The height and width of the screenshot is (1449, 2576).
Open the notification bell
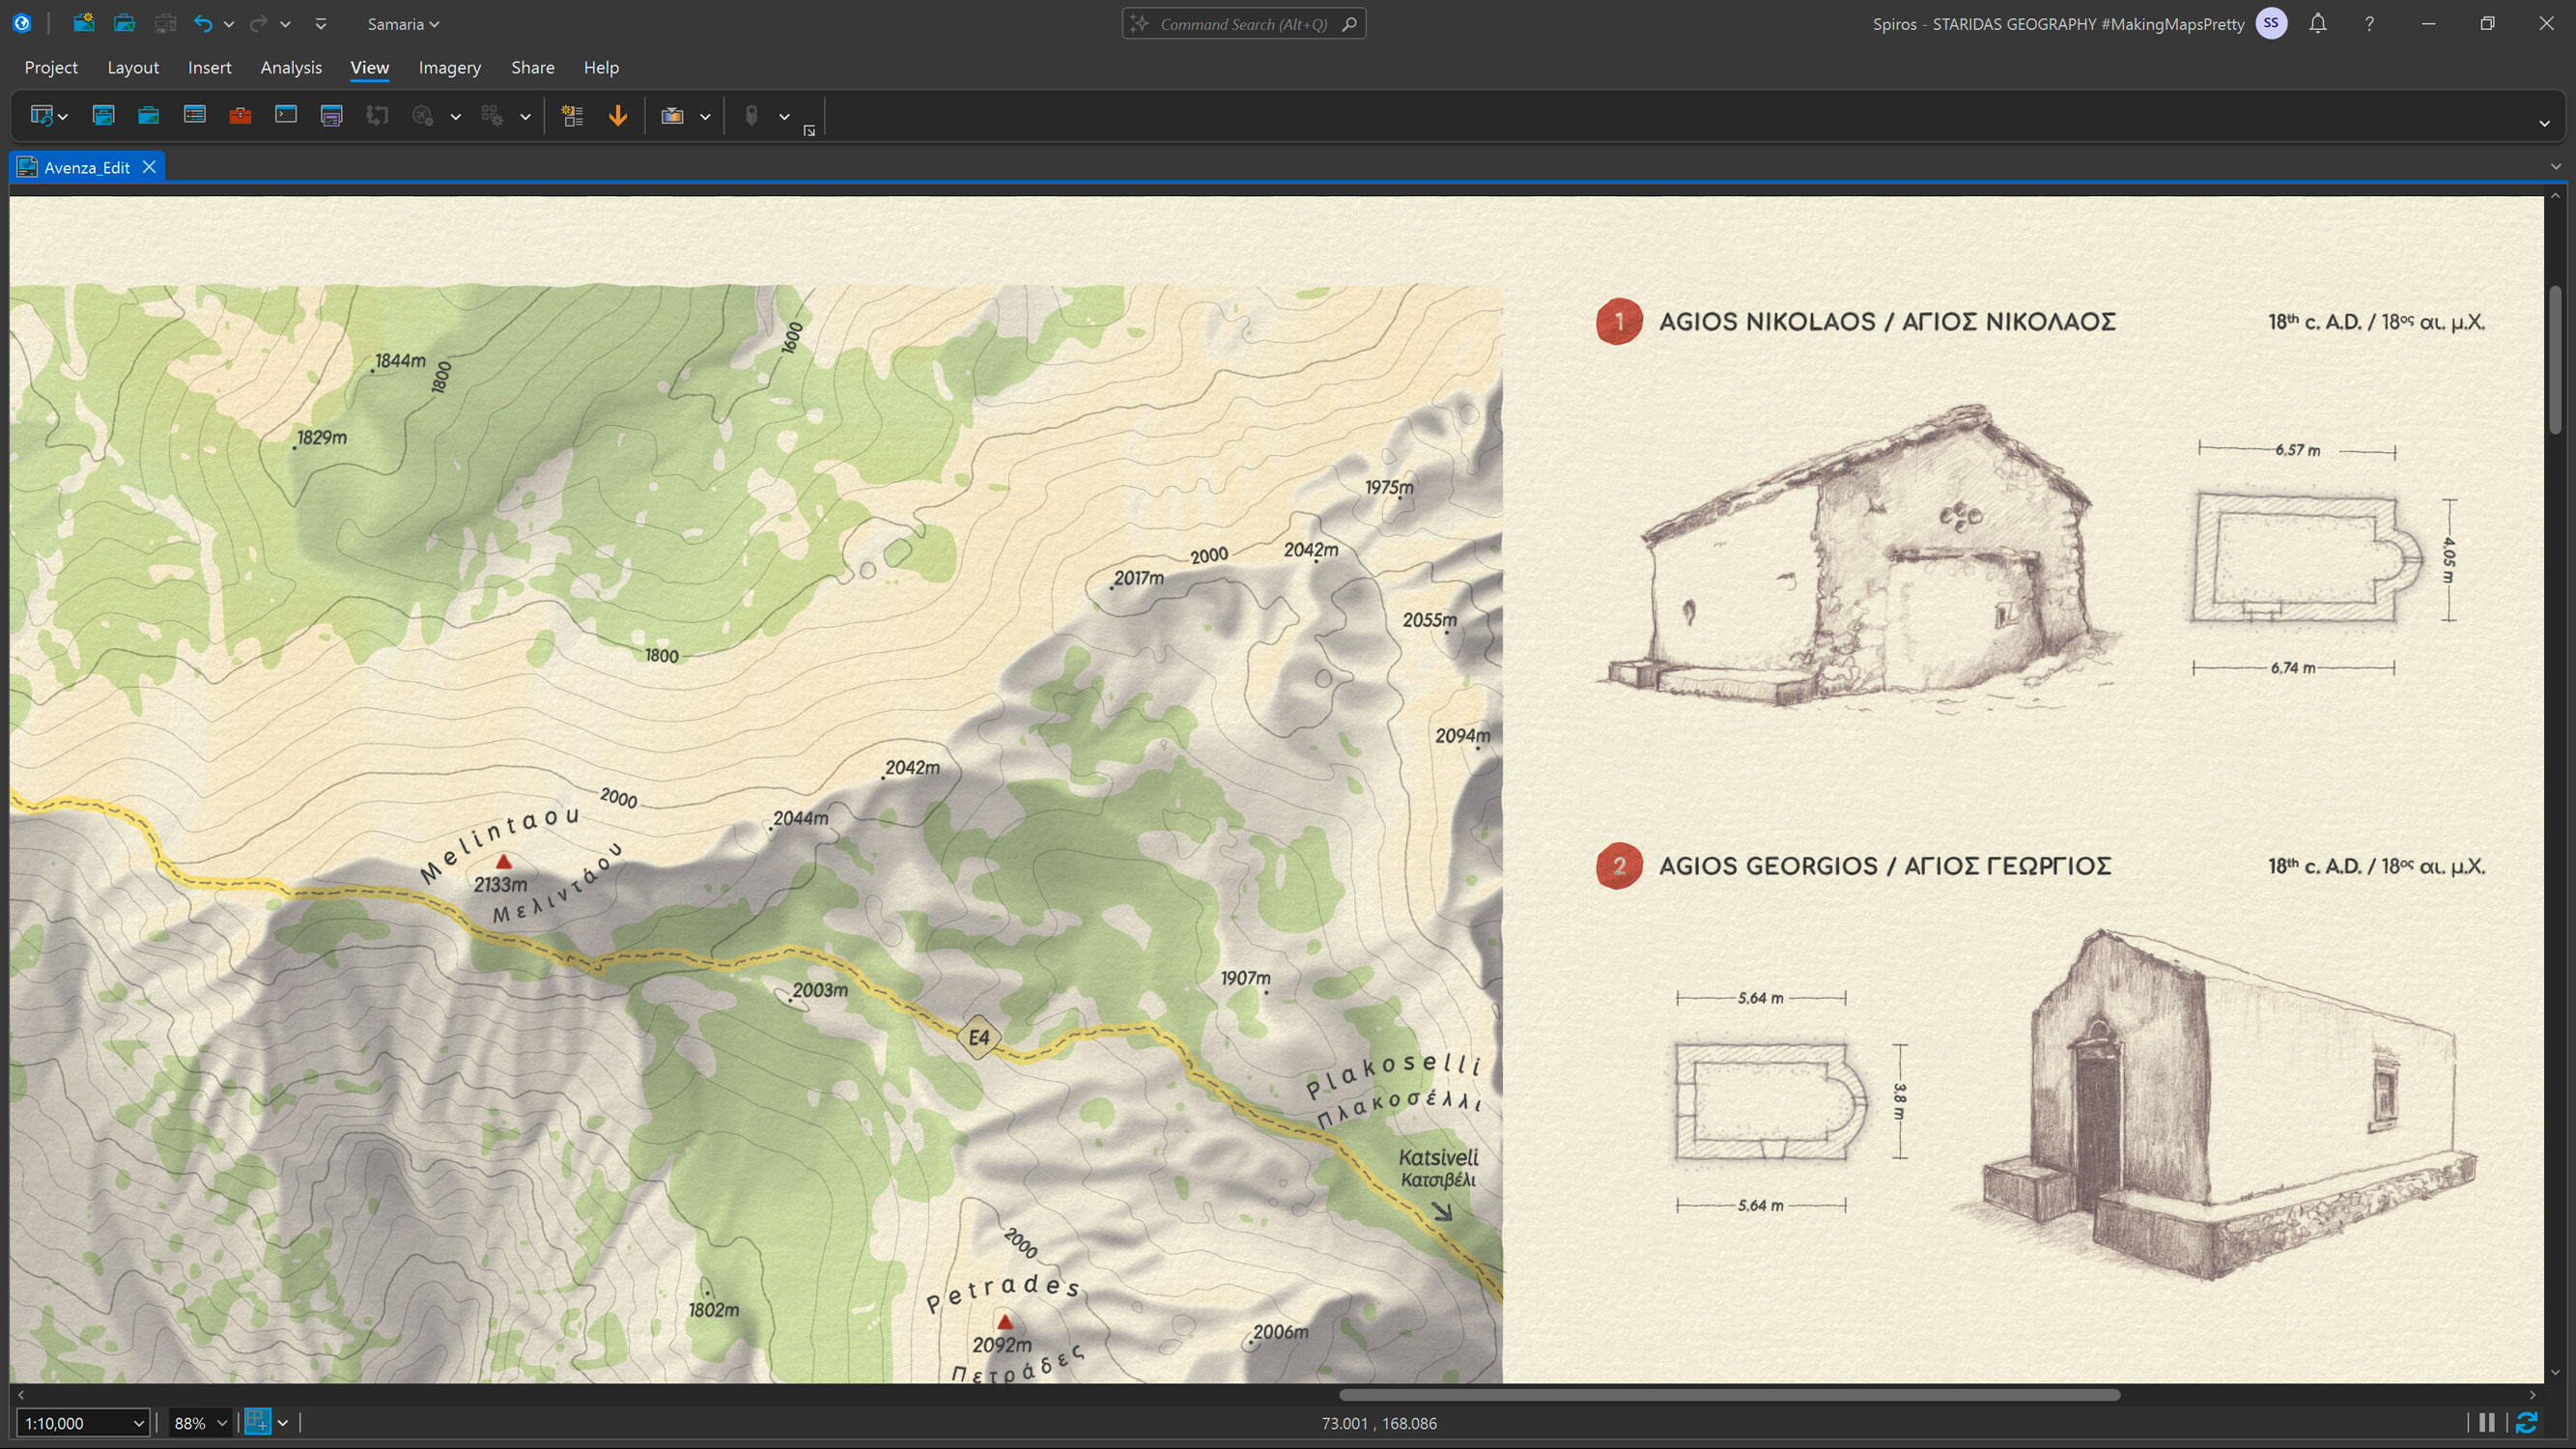coord(2318,23)
